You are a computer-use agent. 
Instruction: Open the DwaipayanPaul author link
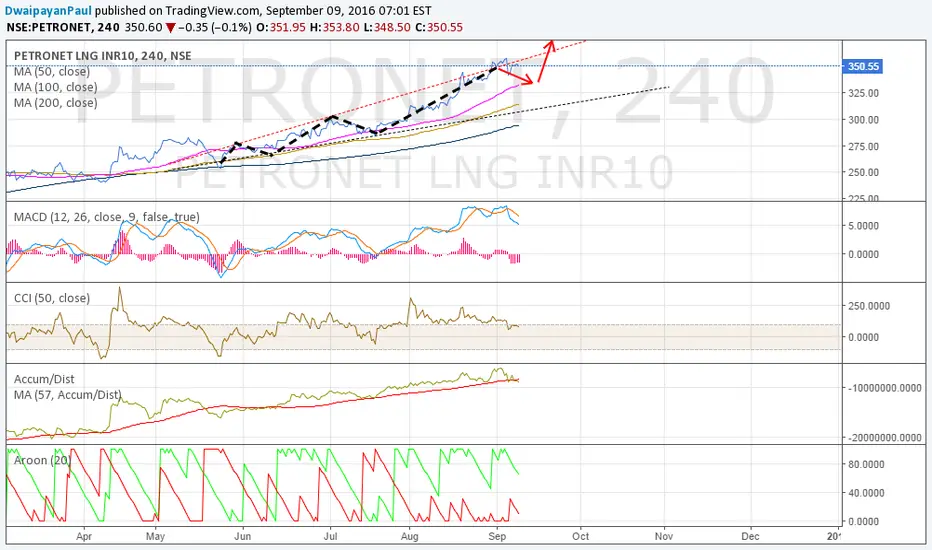[49, 11]
